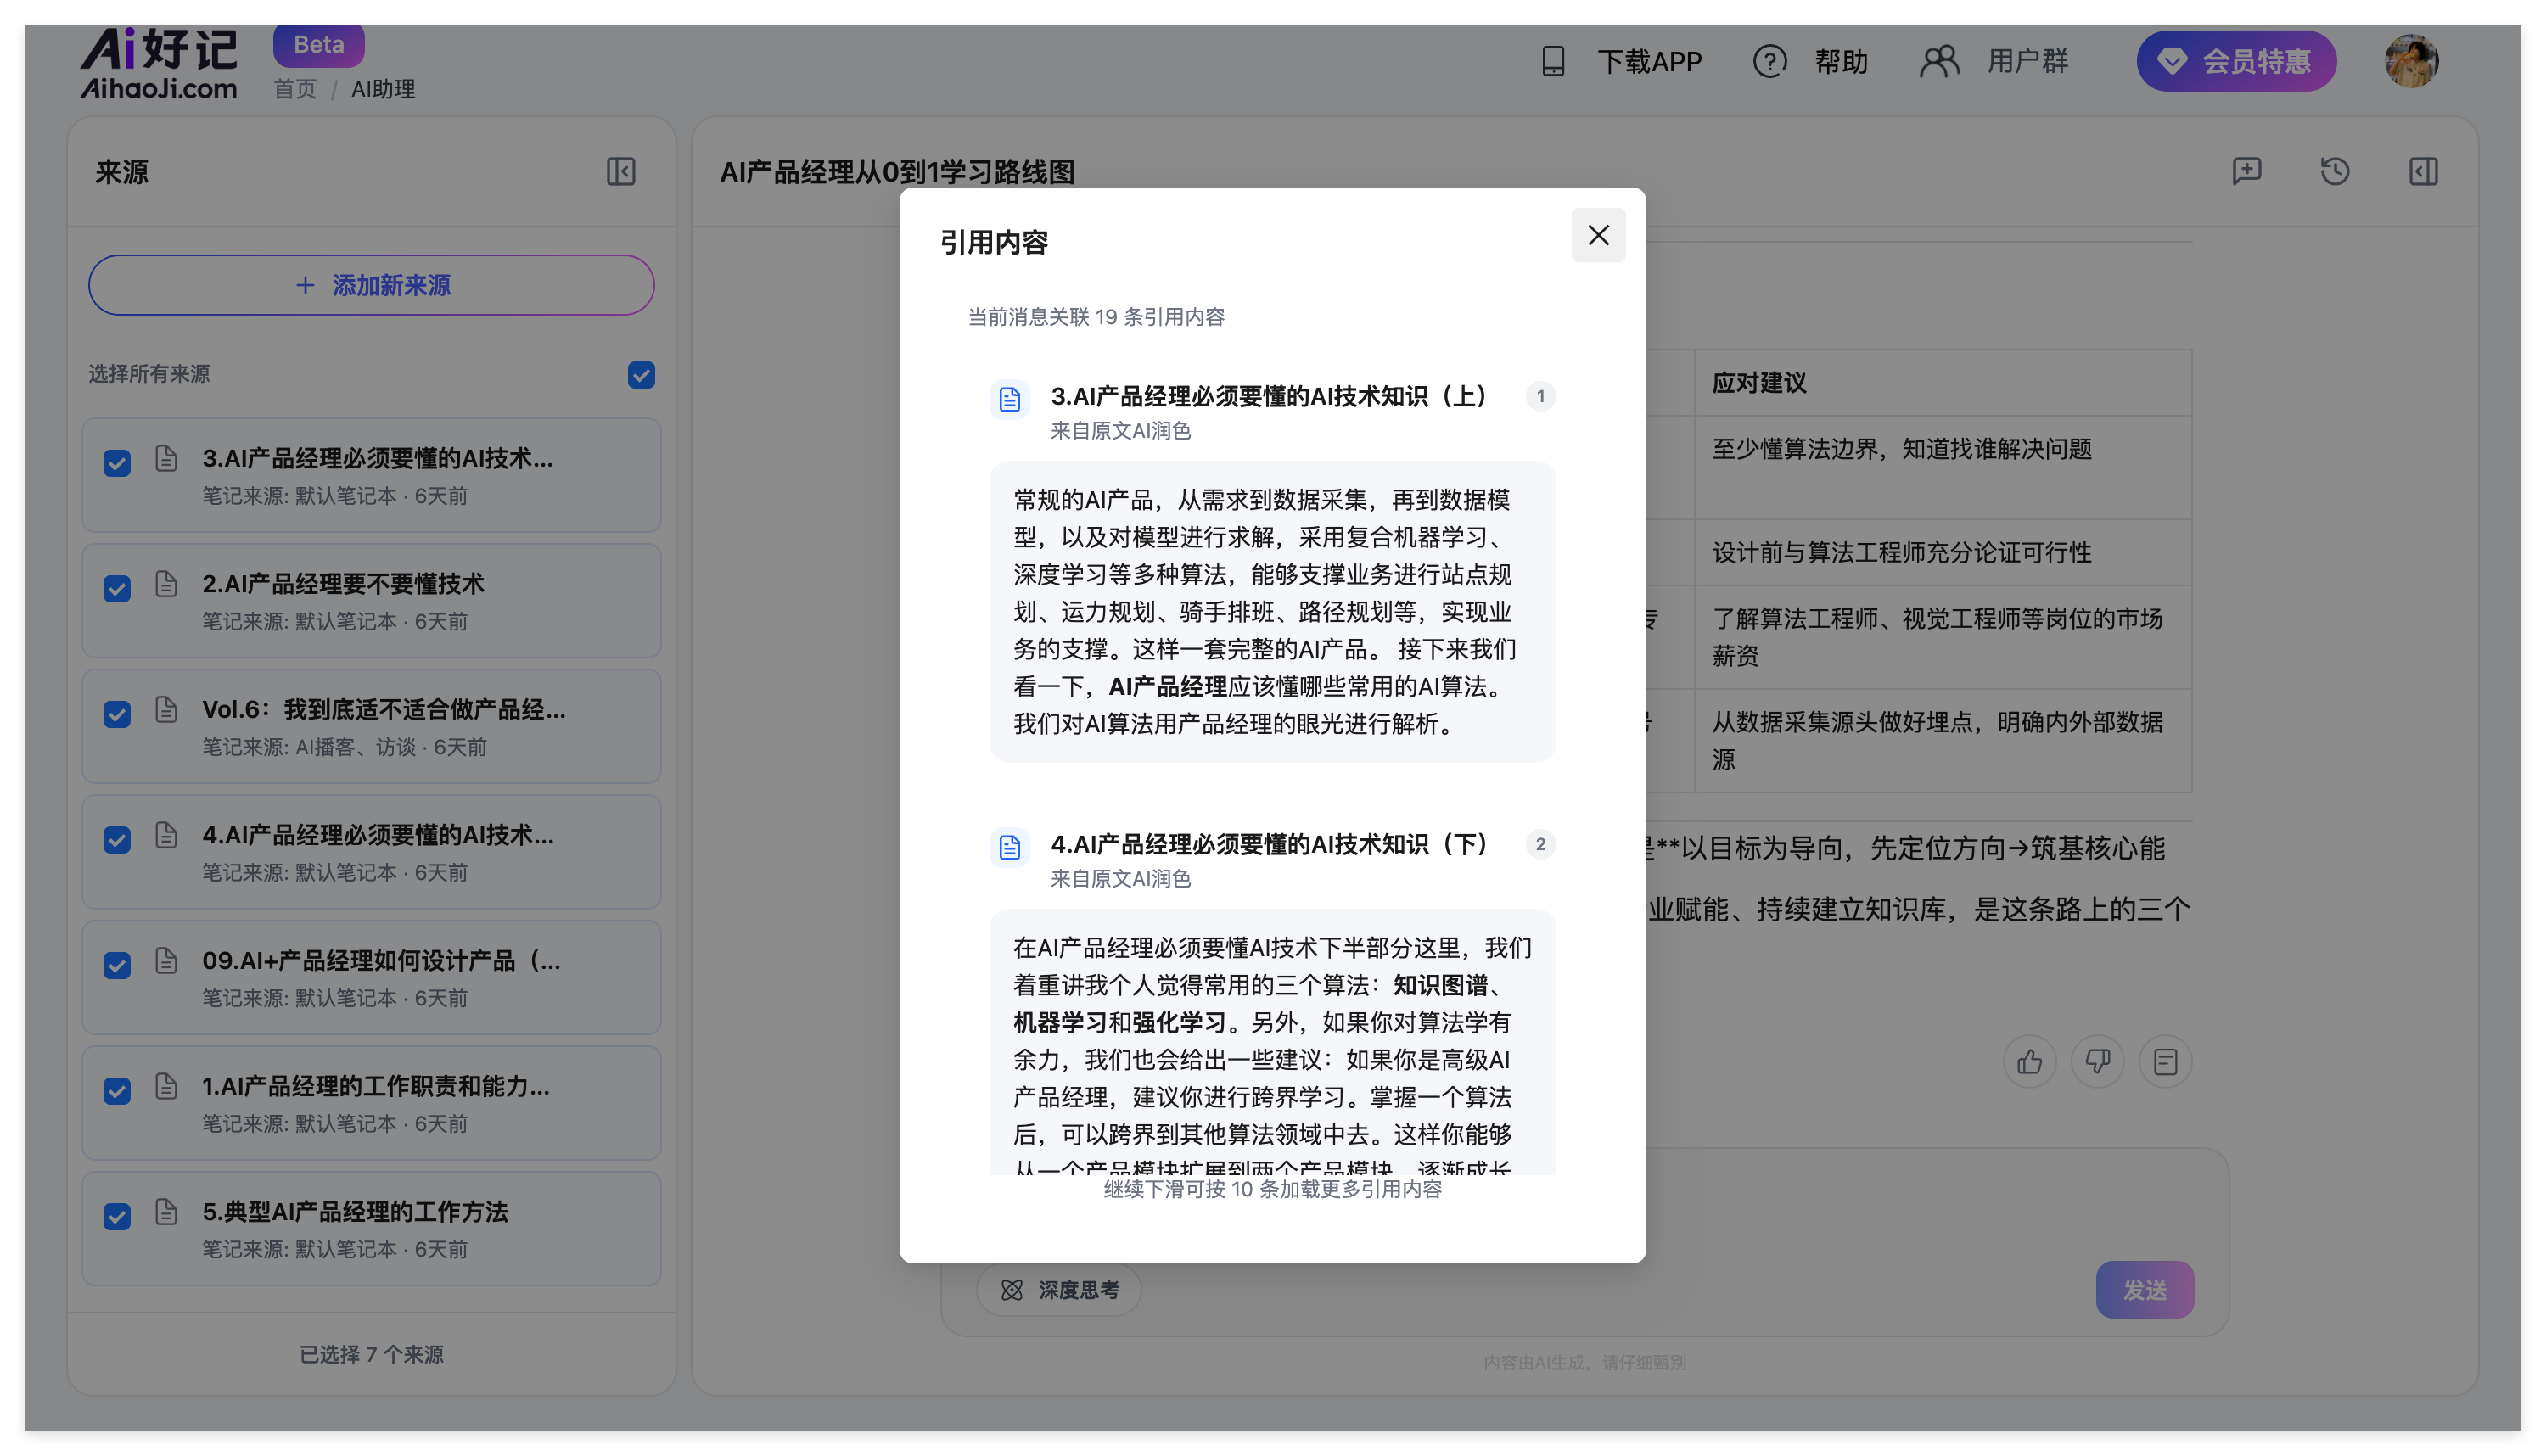Click the 会员特惠 button
The height and width of the screenshot is (1456, 2546).
(x=2236, y=61)
